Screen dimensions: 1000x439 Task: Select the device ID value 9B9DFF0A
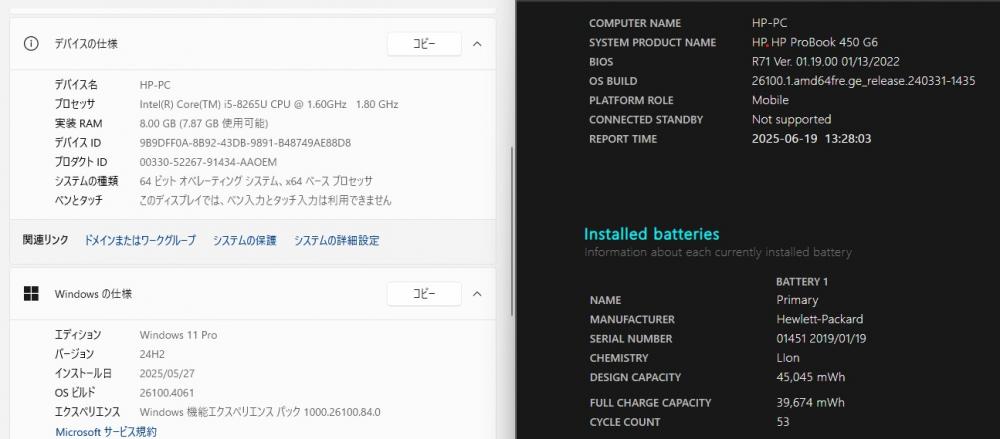click(245, 142)
